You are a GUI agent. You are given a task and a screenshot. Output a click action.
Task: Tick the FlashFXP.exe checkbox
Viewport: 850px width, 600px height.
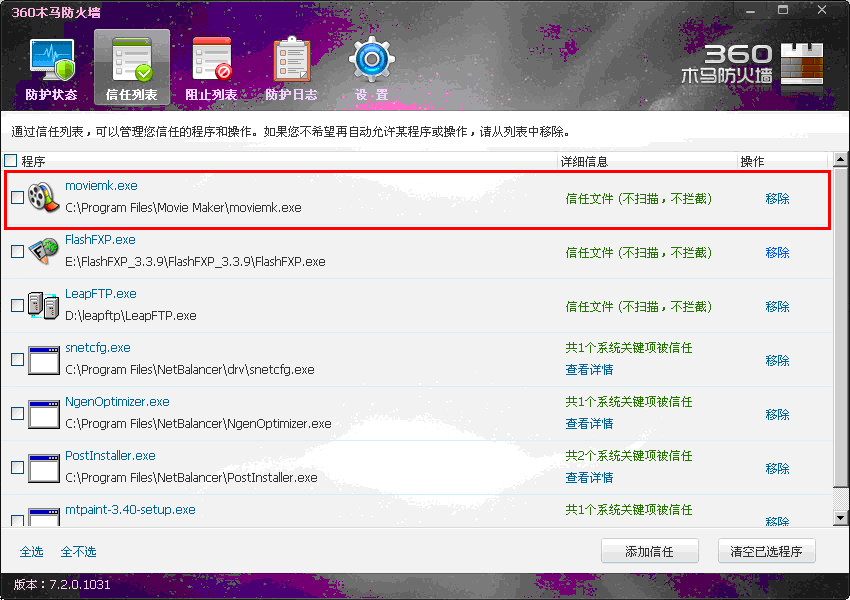point(17,251)
